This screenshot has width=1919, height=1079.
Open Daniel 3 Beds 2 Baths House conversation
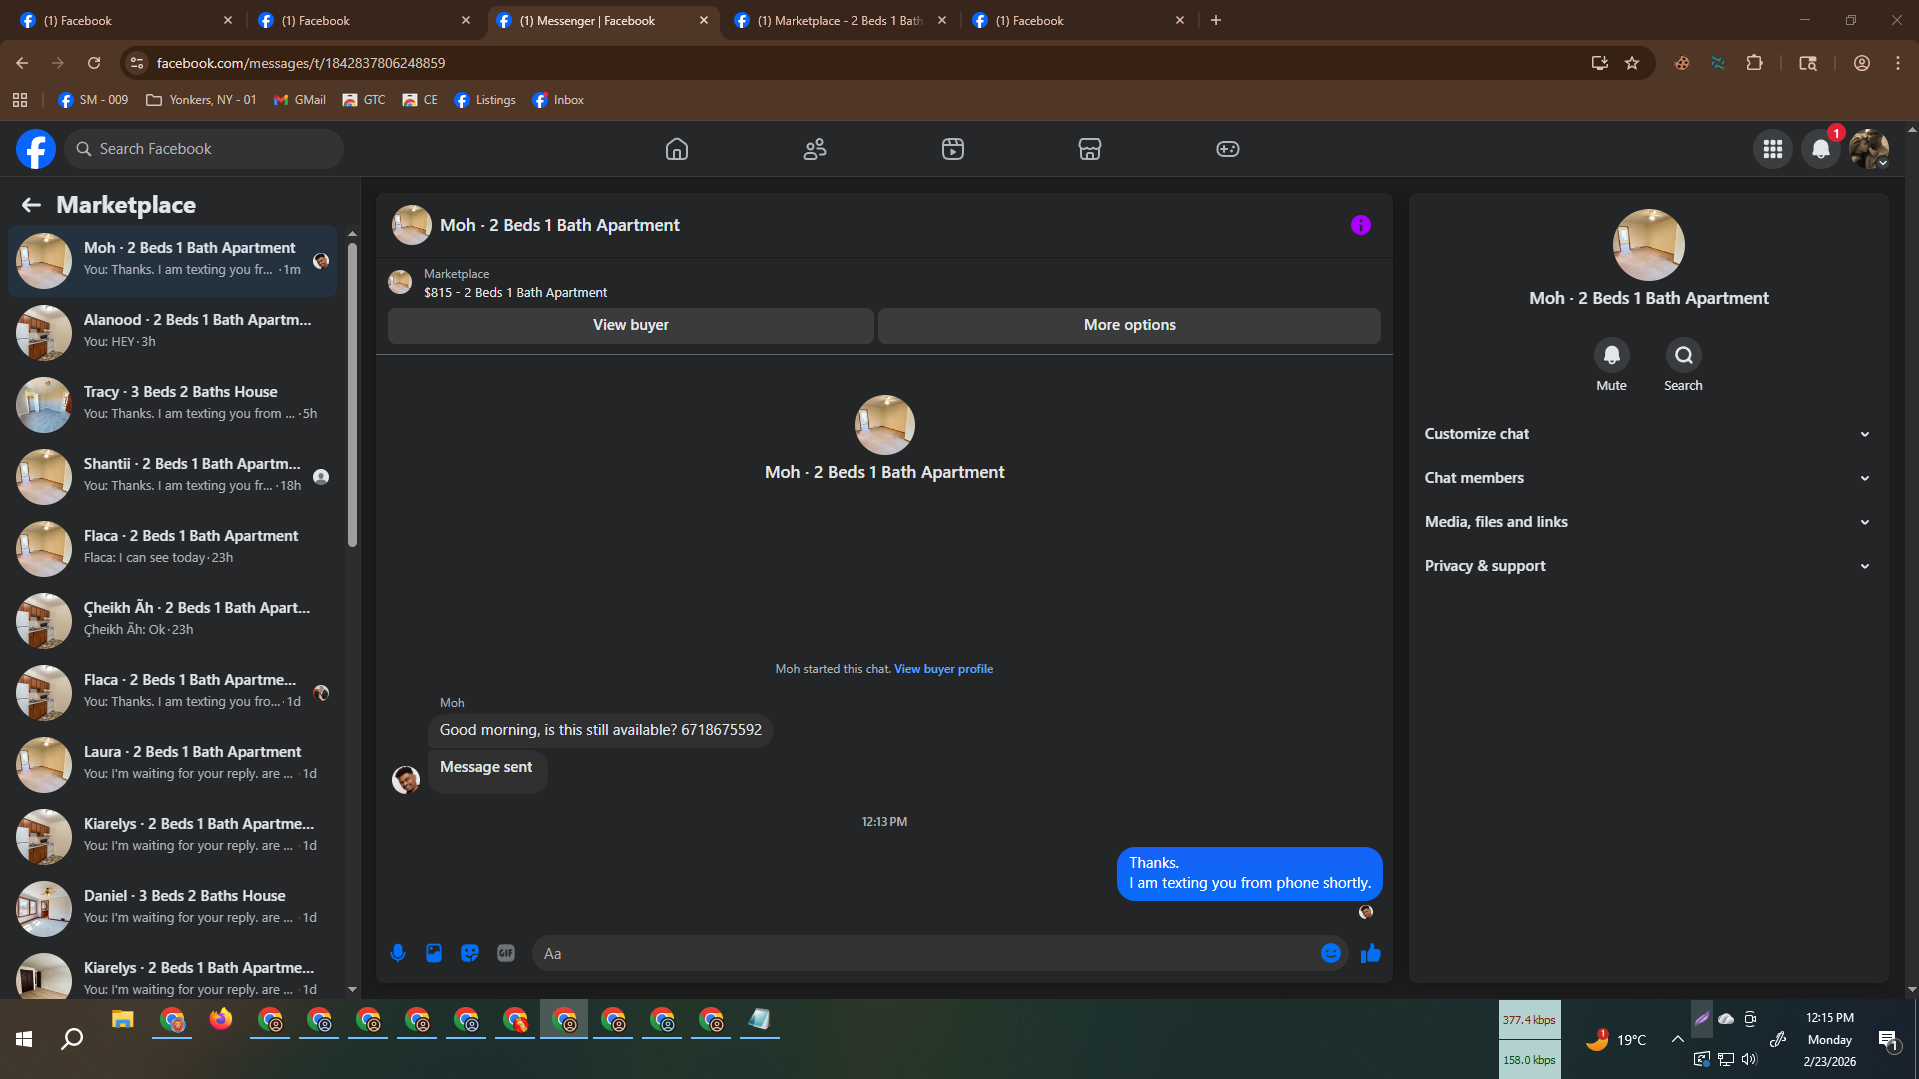coord(172,908)
